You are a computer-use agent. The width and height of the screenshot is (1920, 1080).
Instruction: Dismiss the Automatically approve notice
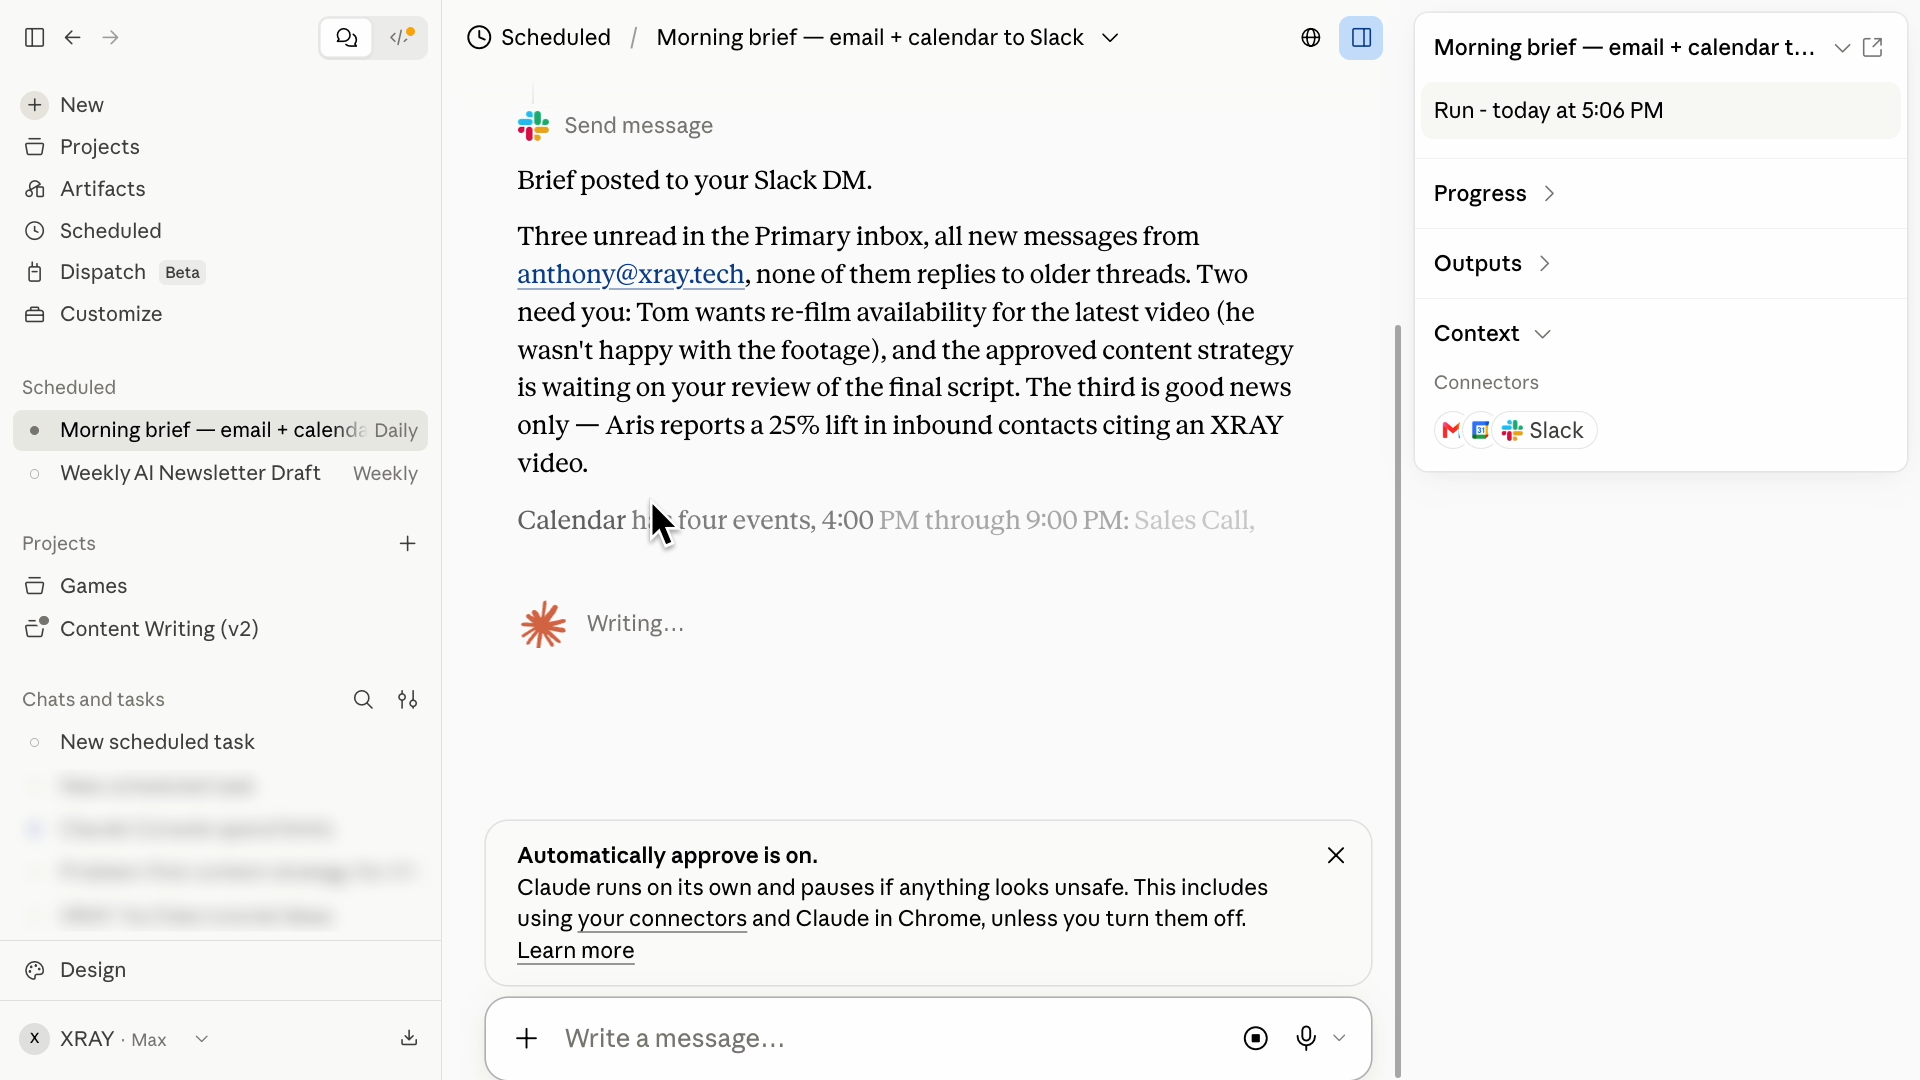click(x=1336, y=856)
